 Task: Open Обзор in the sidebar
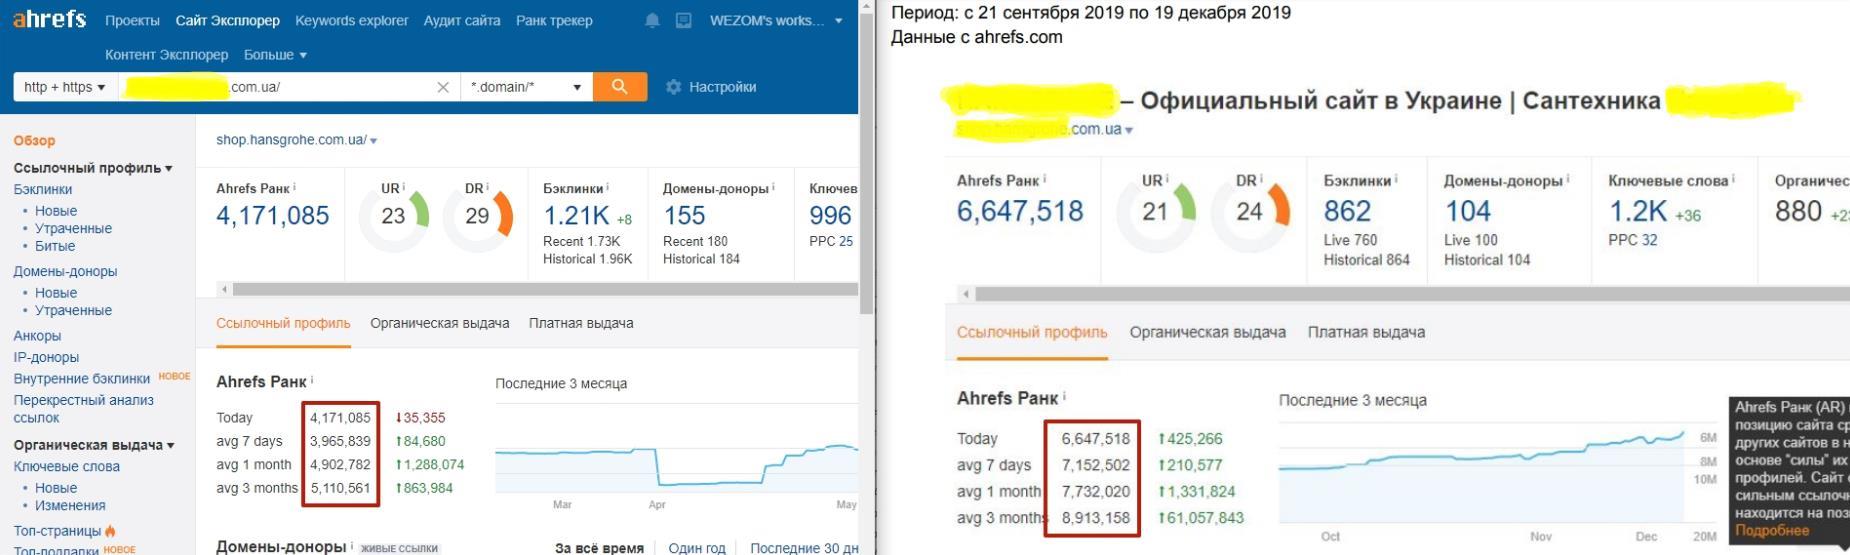[35, 141]
